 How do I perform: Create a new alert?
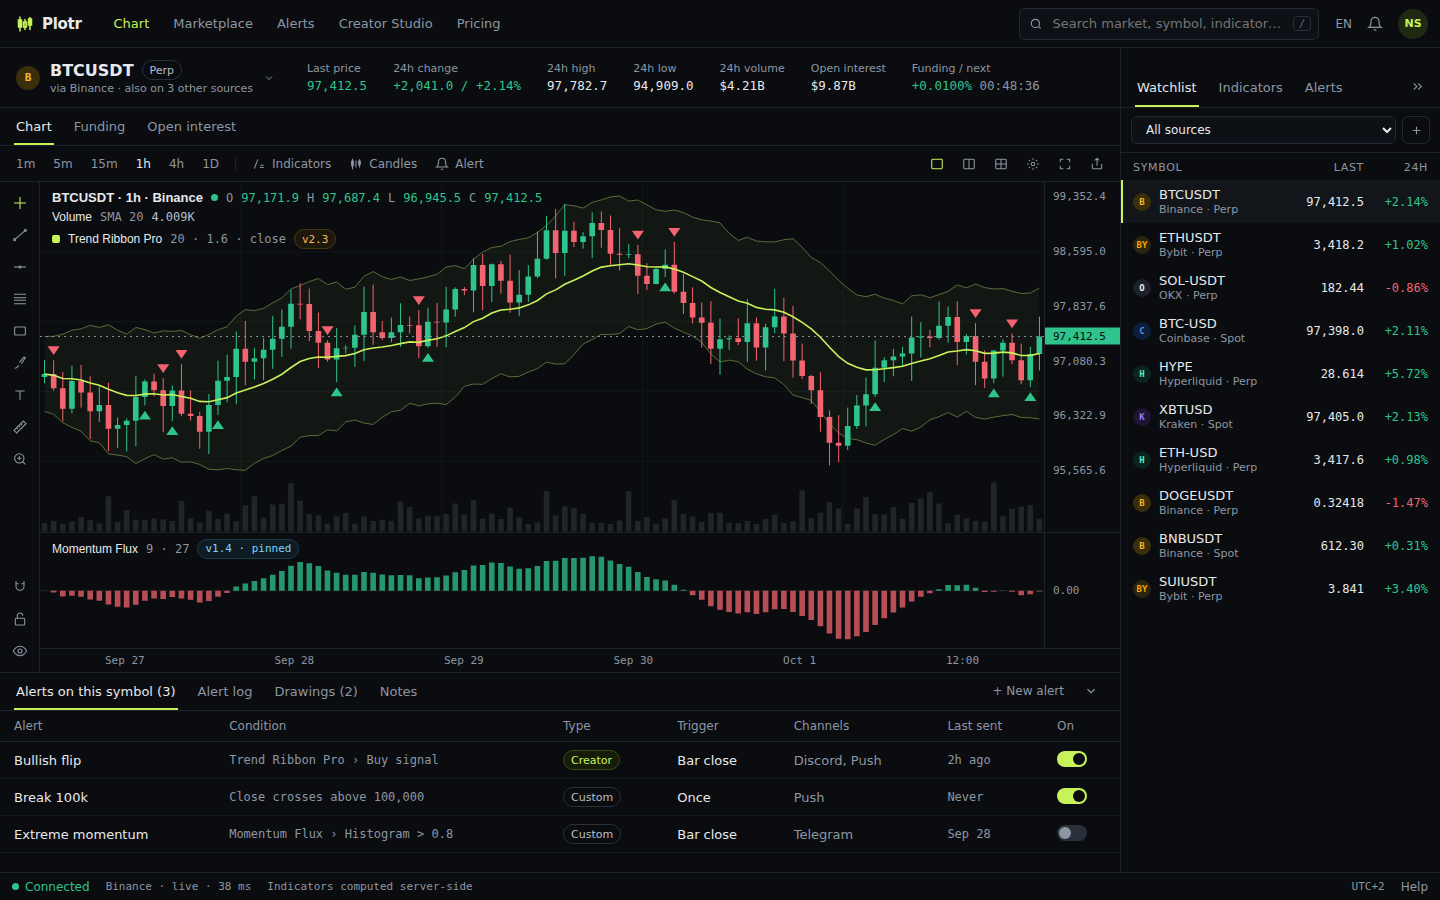1028,691
